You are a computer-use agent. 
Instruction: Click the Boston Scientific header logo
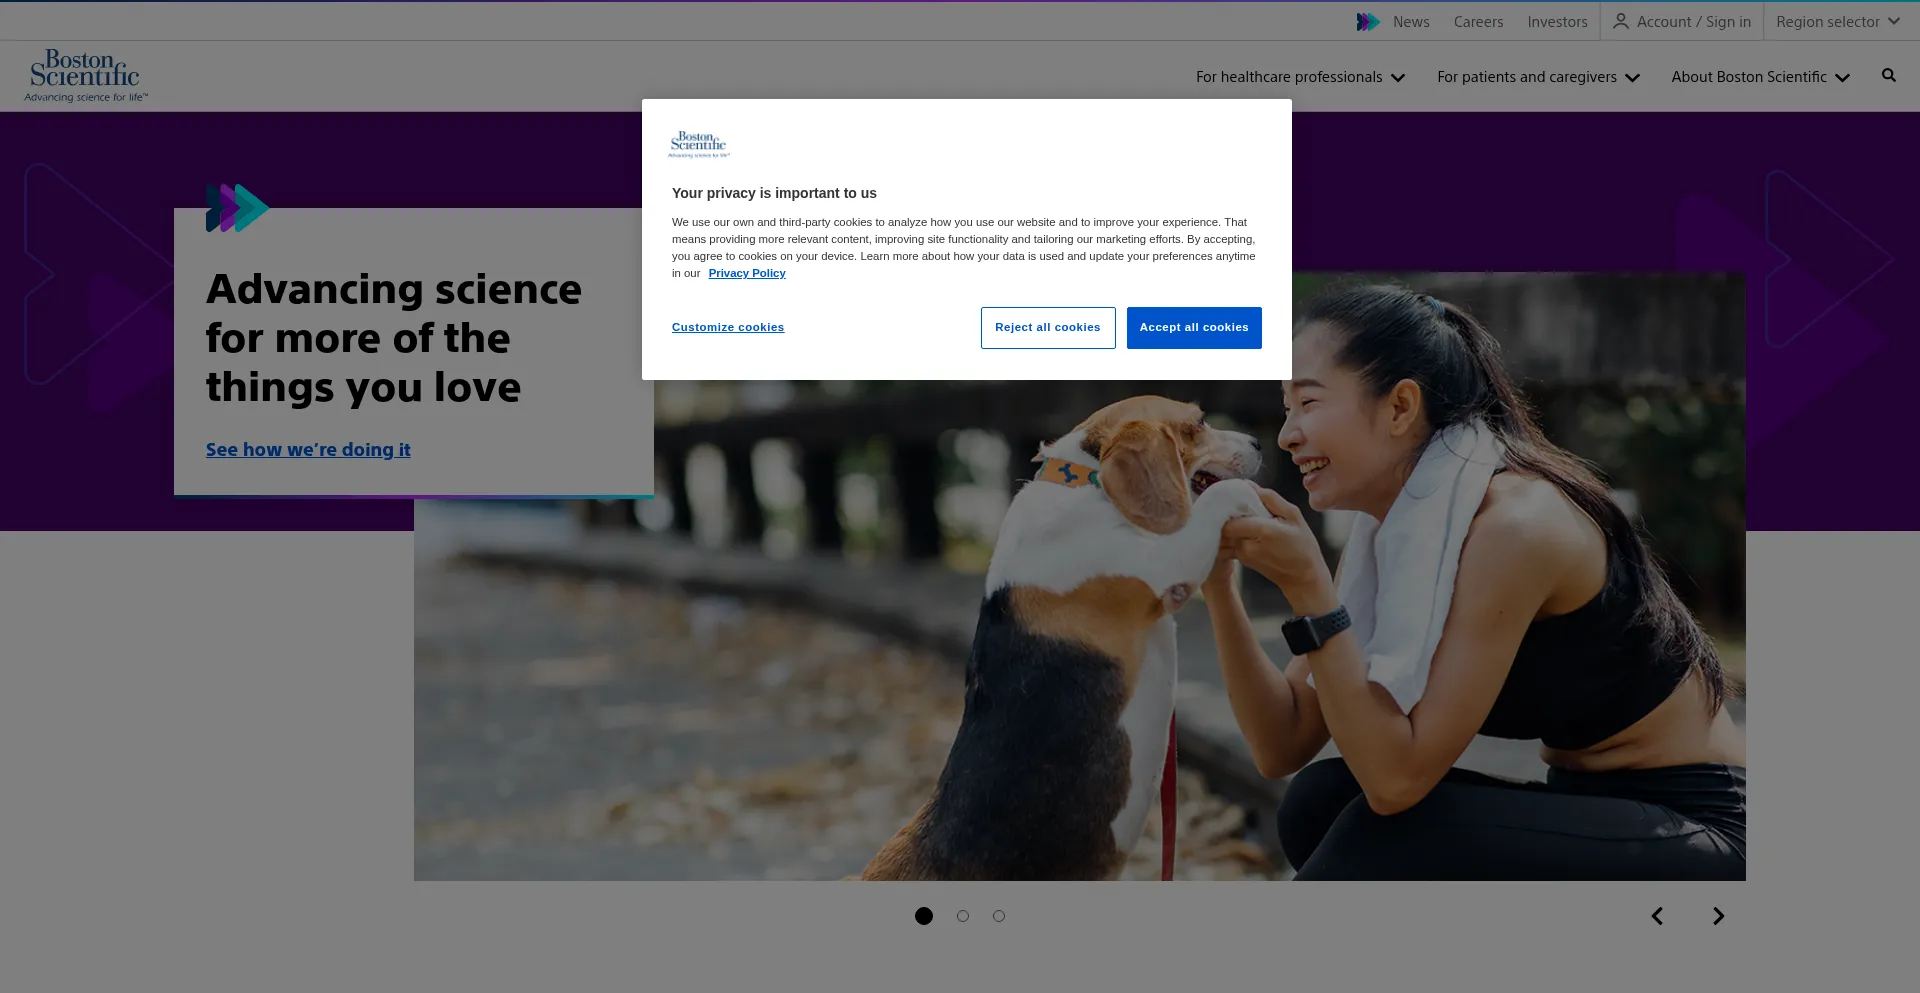pos(86,76)
